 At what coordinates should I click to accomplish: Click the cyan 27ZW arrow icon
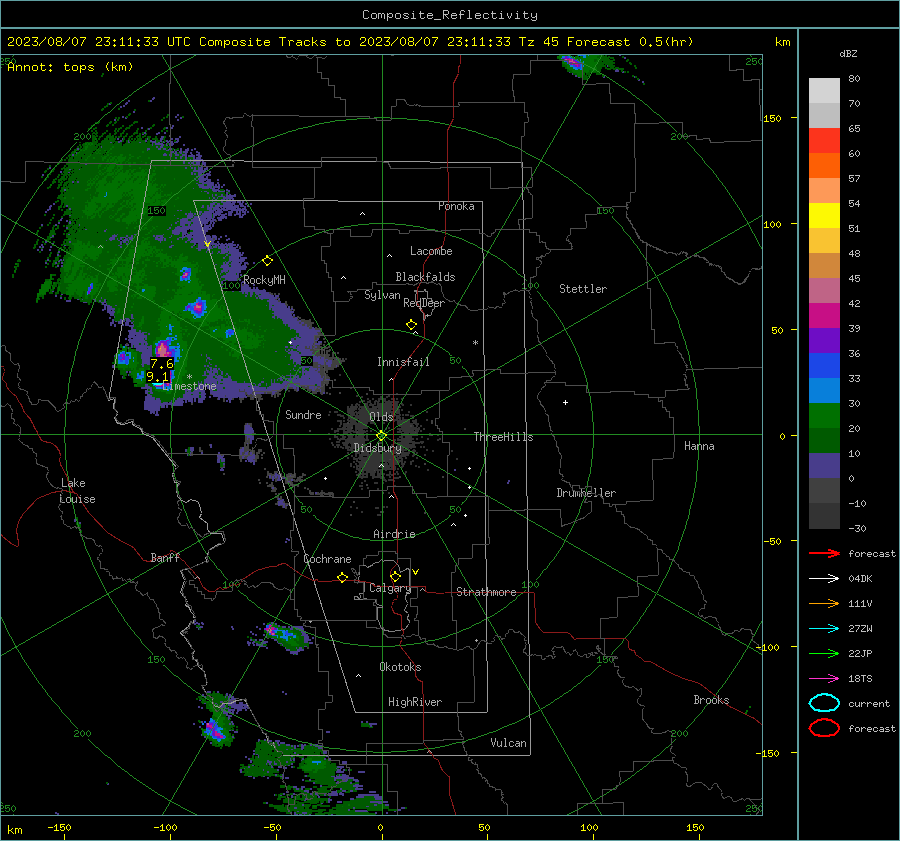[824, 629]
